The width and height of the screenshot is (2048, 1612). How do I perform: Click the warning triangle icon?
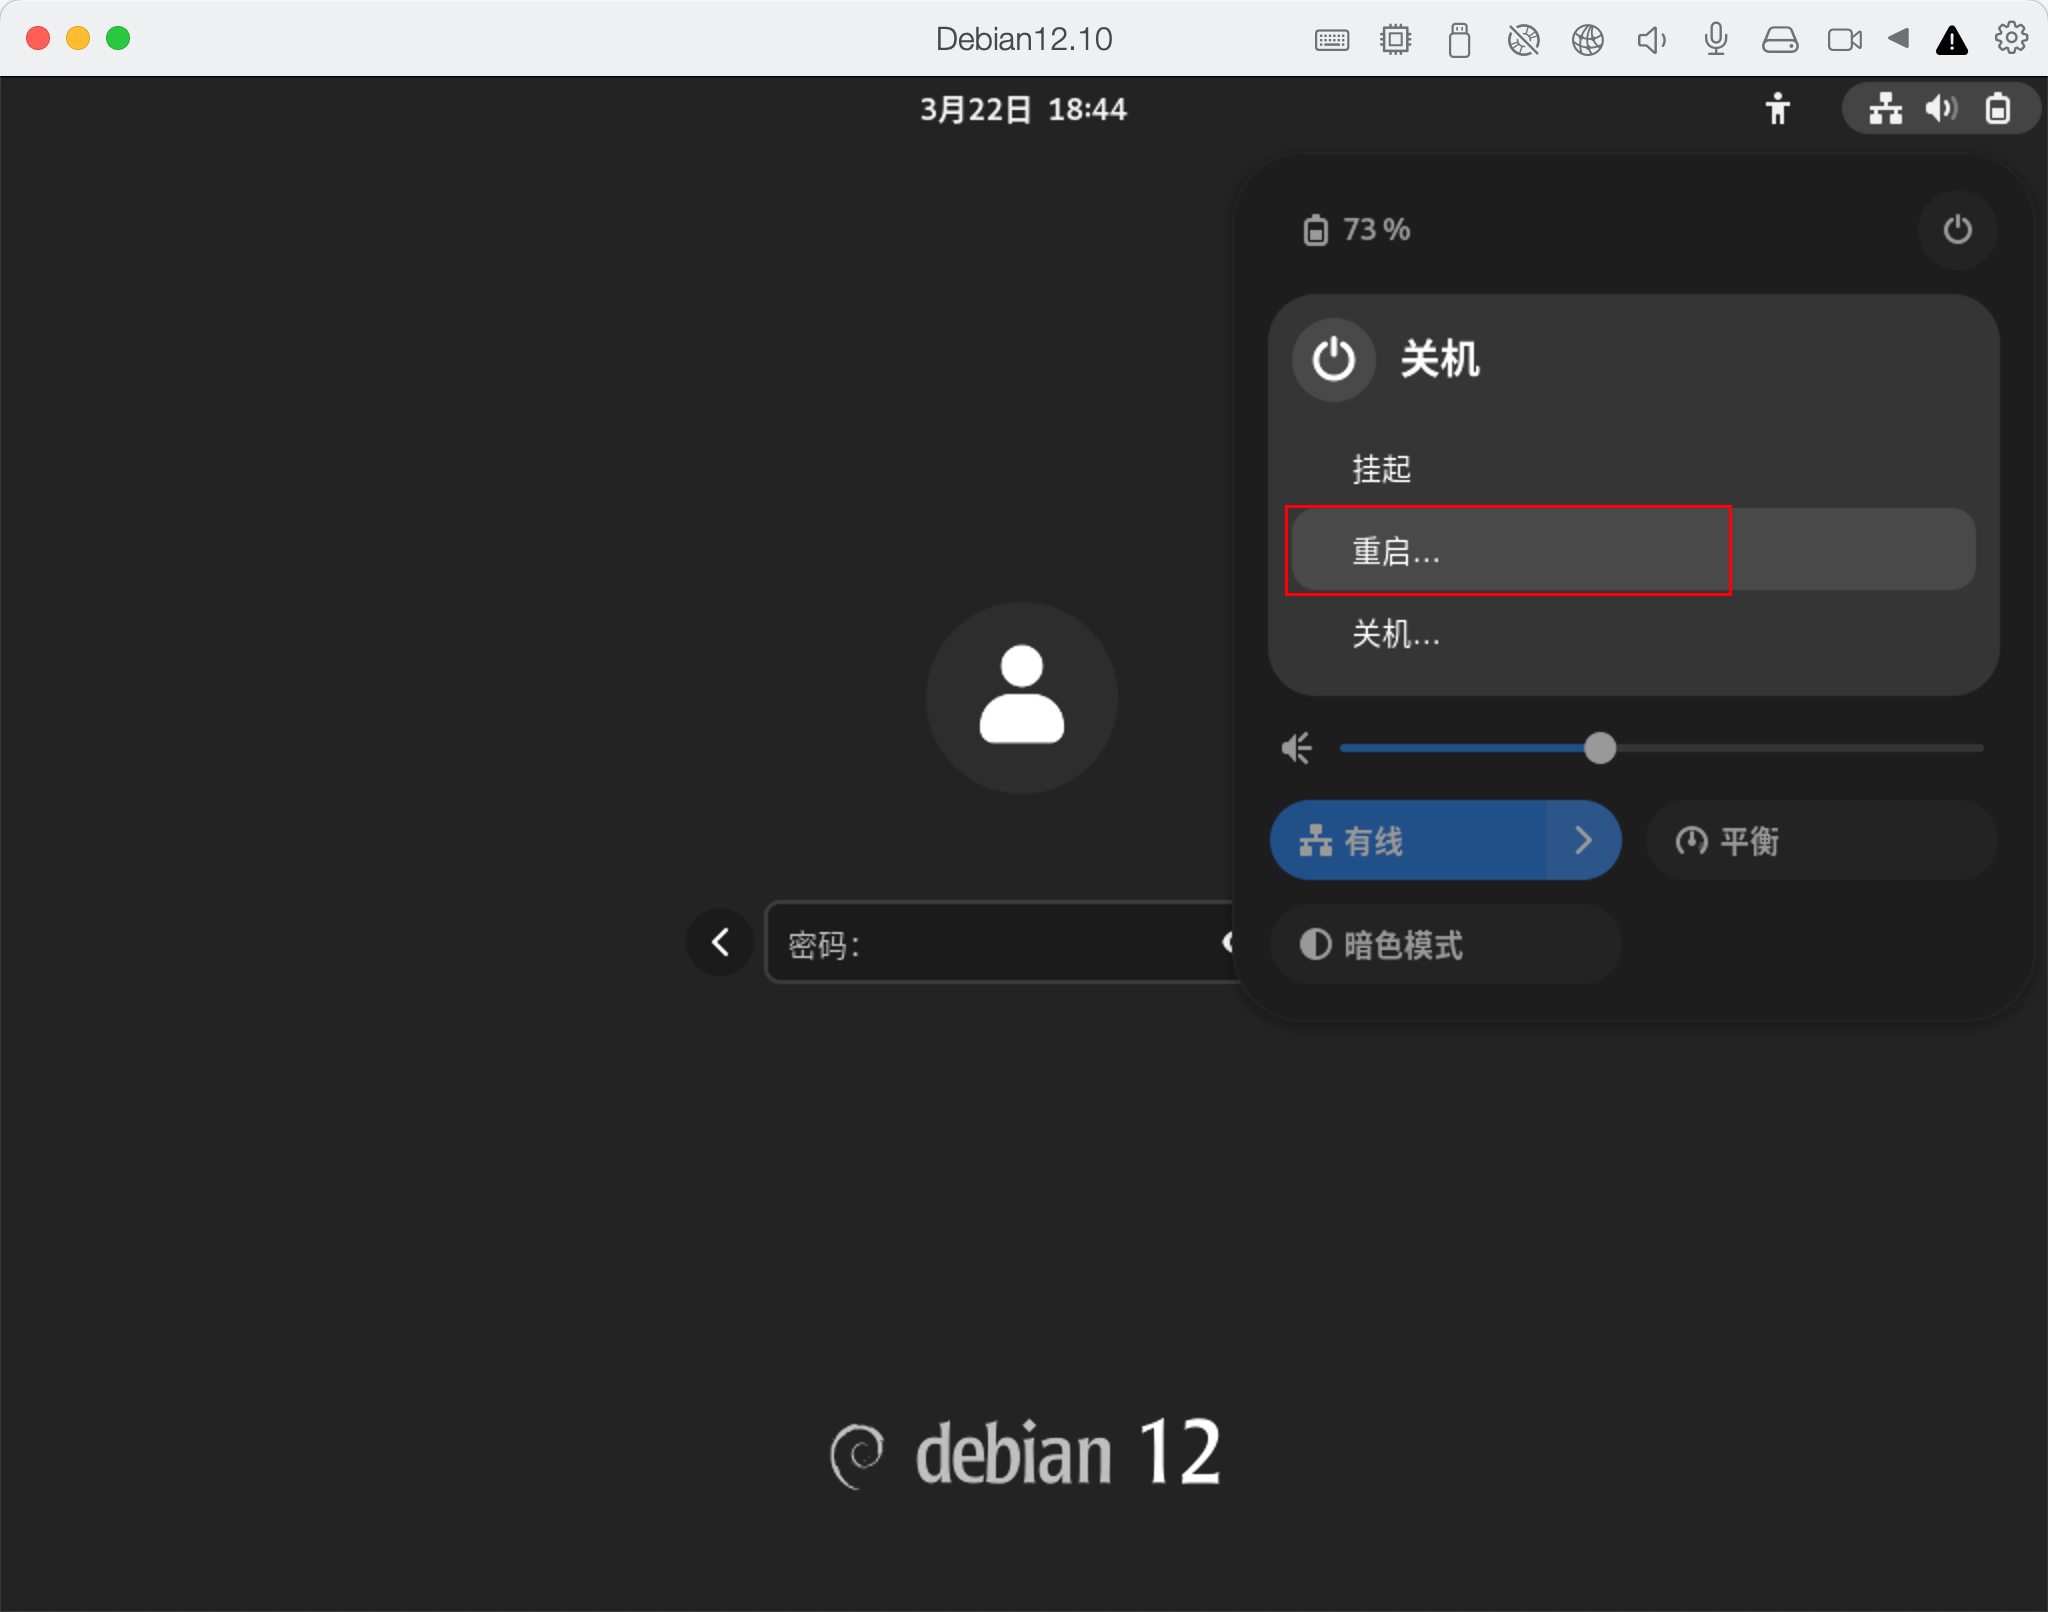[1951, 40]
